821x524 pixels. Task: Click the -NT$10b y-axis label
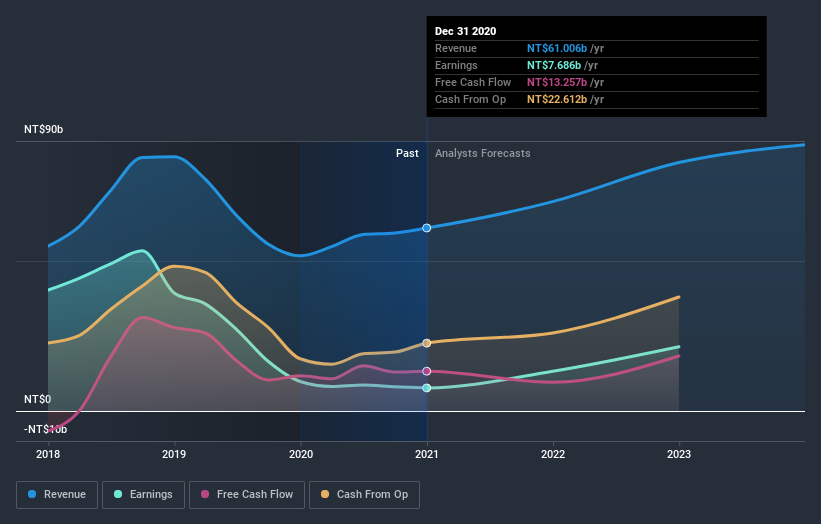pos(46,429)
